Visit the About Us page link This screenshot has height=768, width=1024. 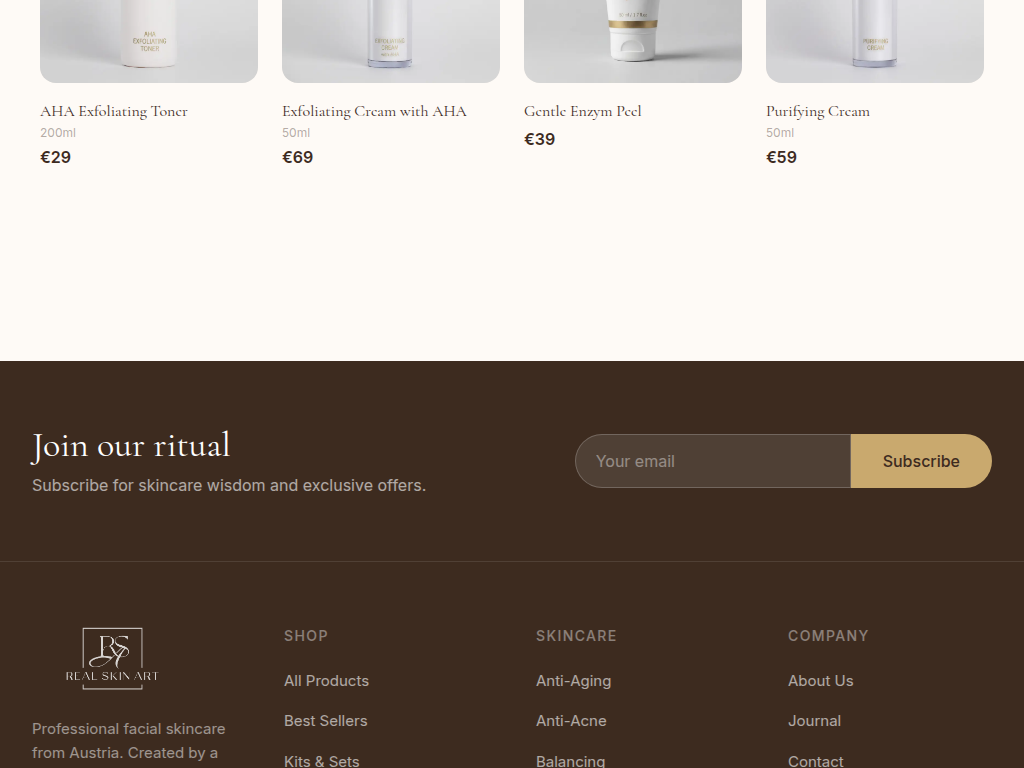pos(821,680)
